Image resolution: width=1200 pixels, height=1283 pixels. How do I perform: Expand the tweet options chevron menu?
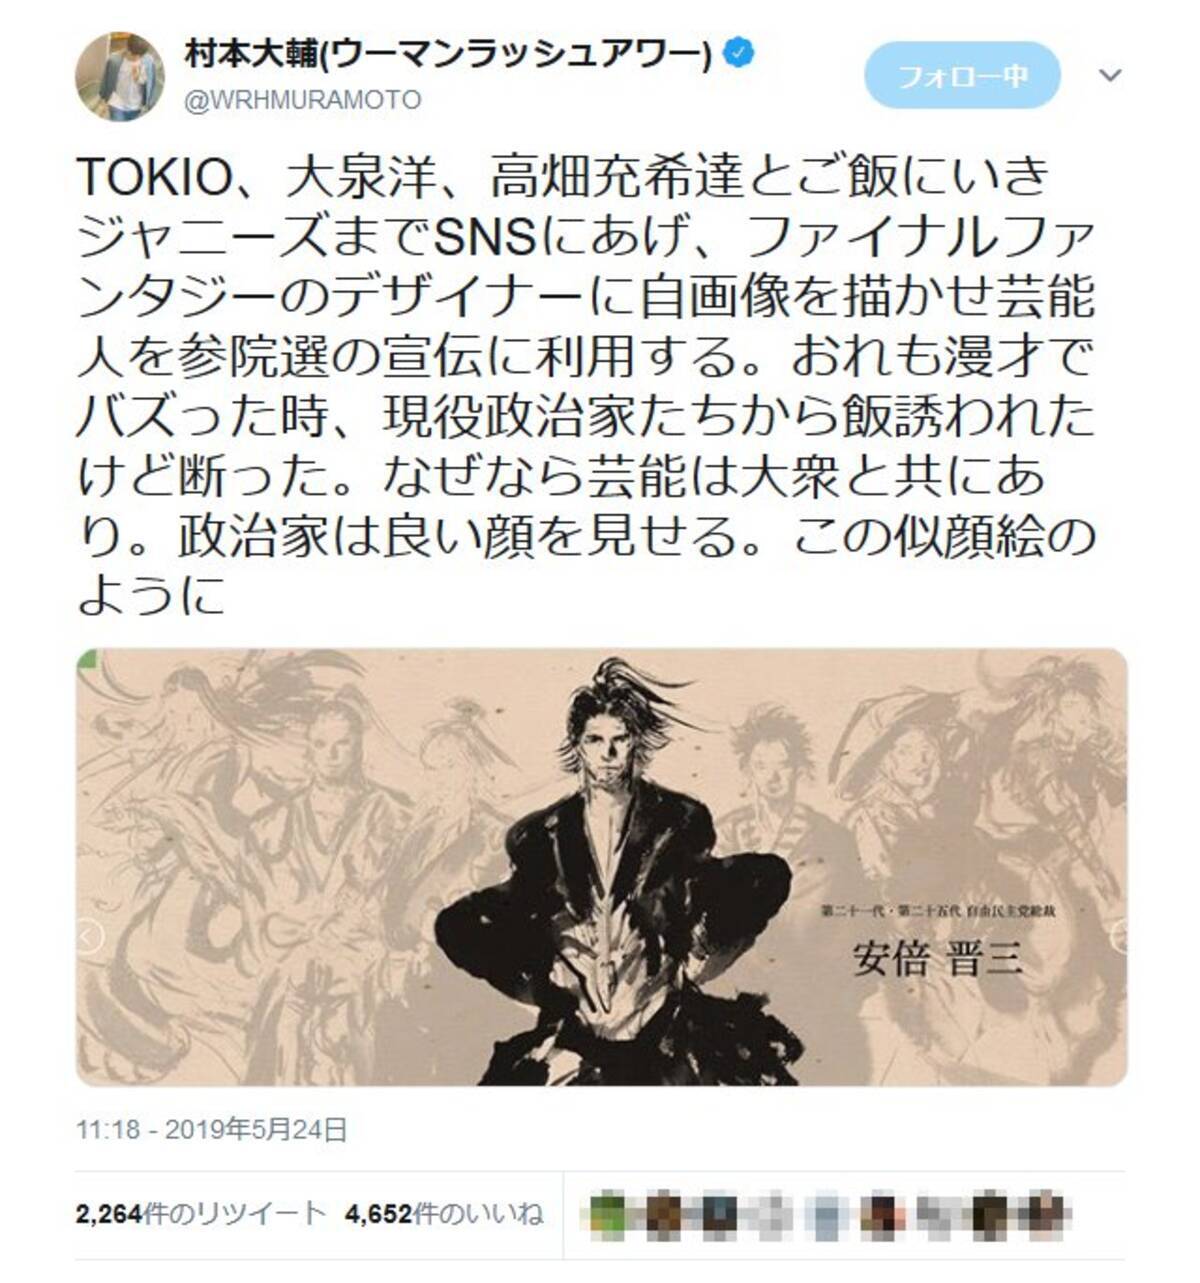[x=1110, y=75]
